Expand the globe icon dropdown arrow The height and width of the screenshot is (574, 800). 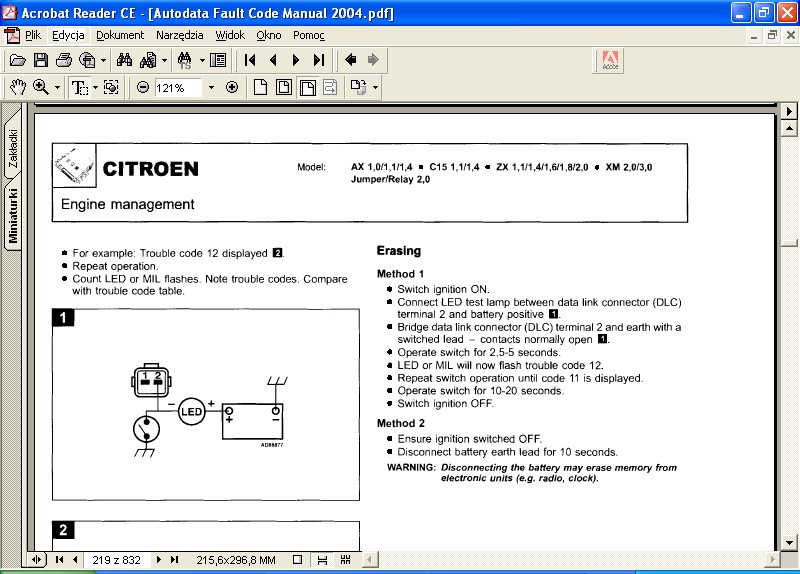[104, 60]
